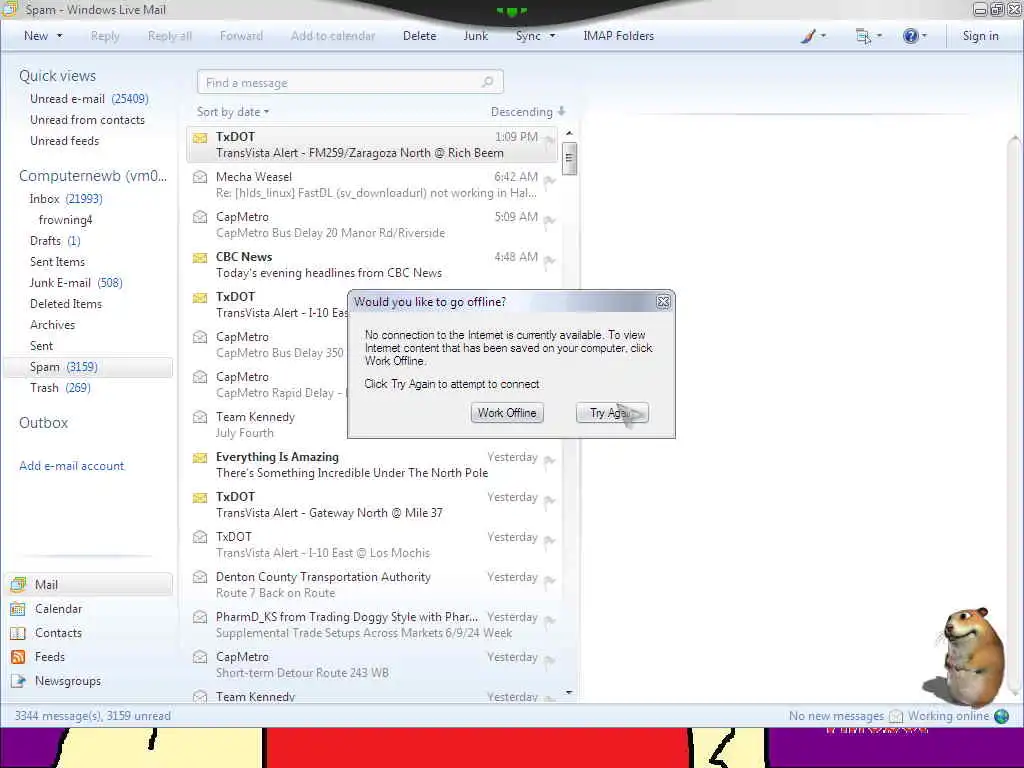
Task: Flag the Denton County Transportation Authority message
Action: 550,581
